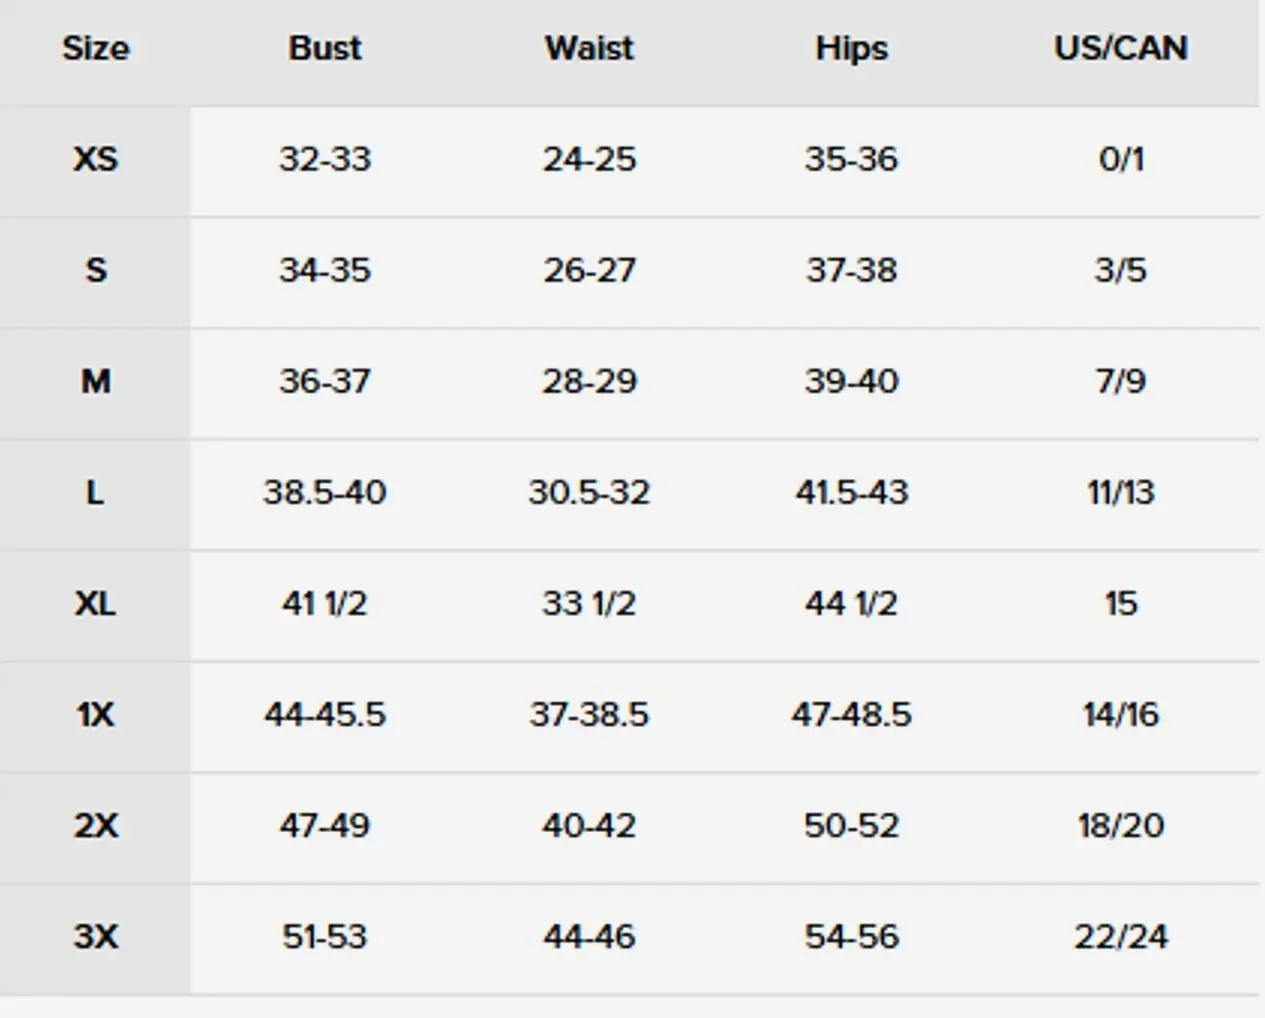Select the 2X size row label

click(95, 825)
